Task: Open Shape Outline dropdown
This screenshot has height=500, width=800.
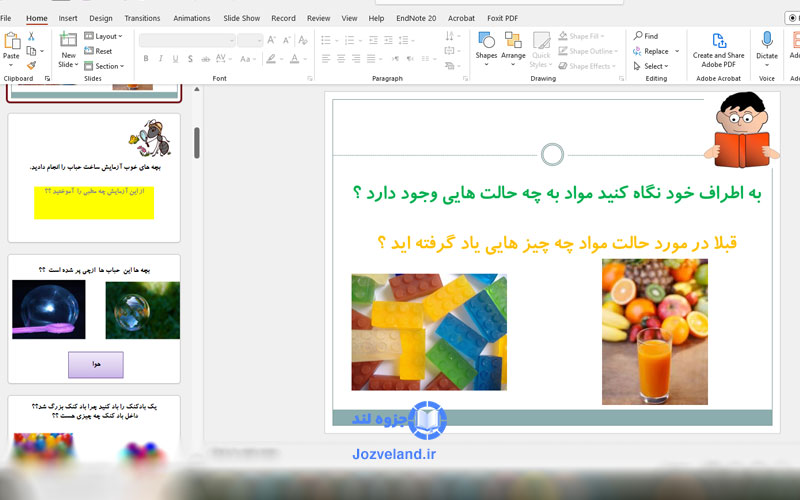Action: 588,51
